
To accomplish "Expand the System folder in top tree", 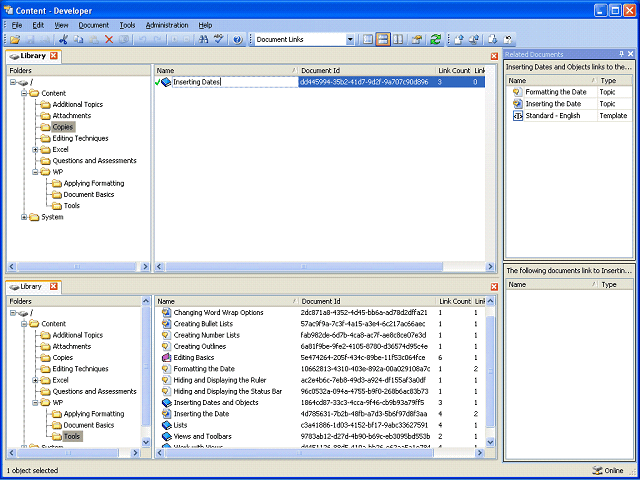I will pyautogui.click(x=24, y=217).
